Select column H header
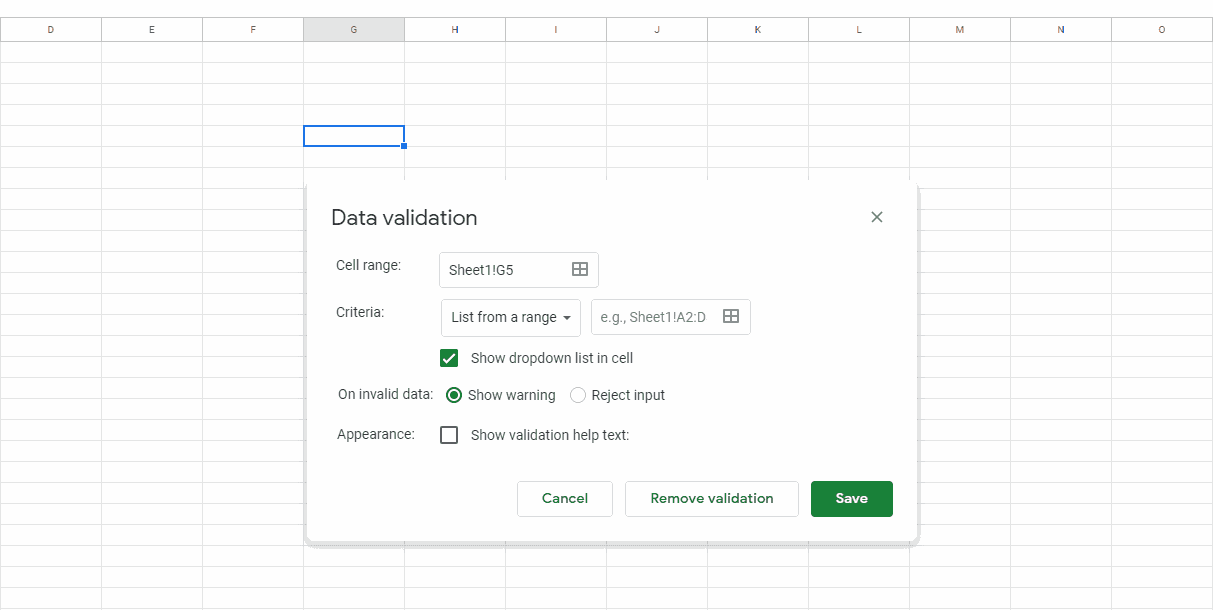1213x610 pixels. pyautogui.click(x=455, y=30)
